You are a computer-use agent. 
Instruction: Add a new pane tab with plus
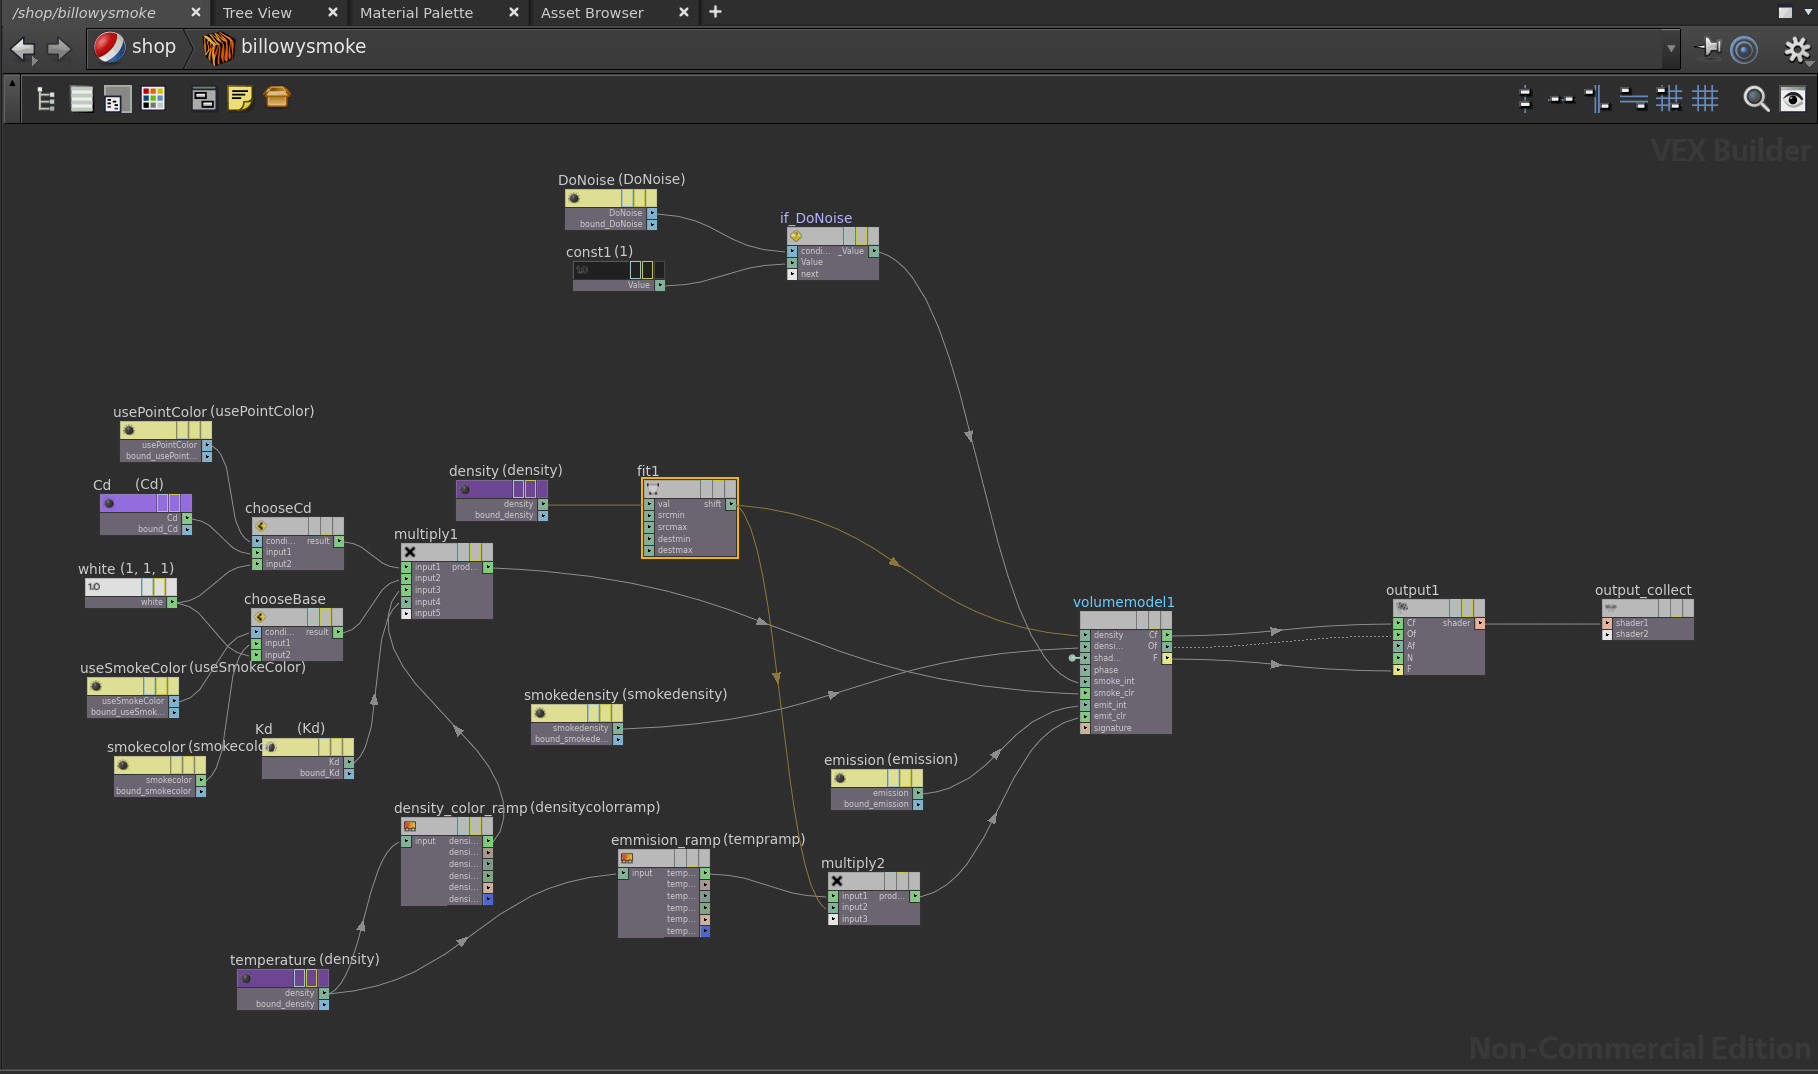tap(715, 12)
